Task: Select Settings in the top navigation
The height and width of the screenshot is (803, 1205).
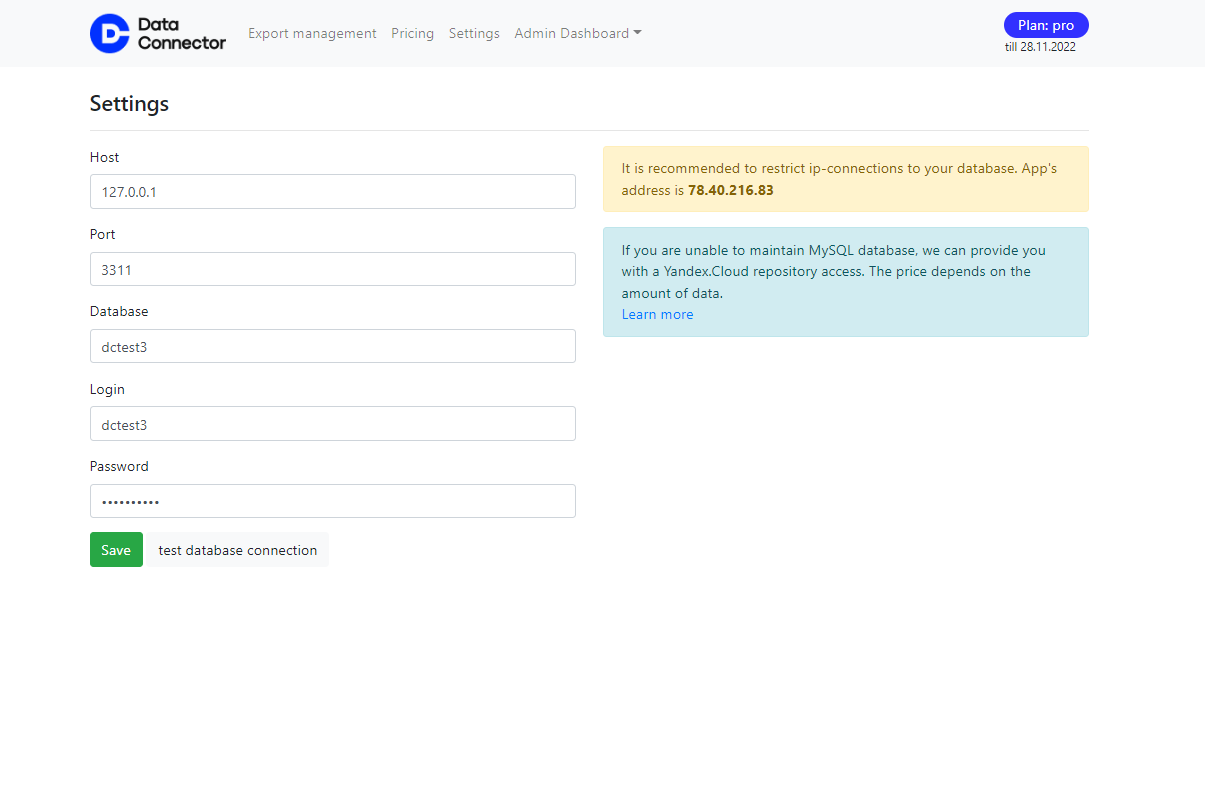Action: (x=474, y=33)
